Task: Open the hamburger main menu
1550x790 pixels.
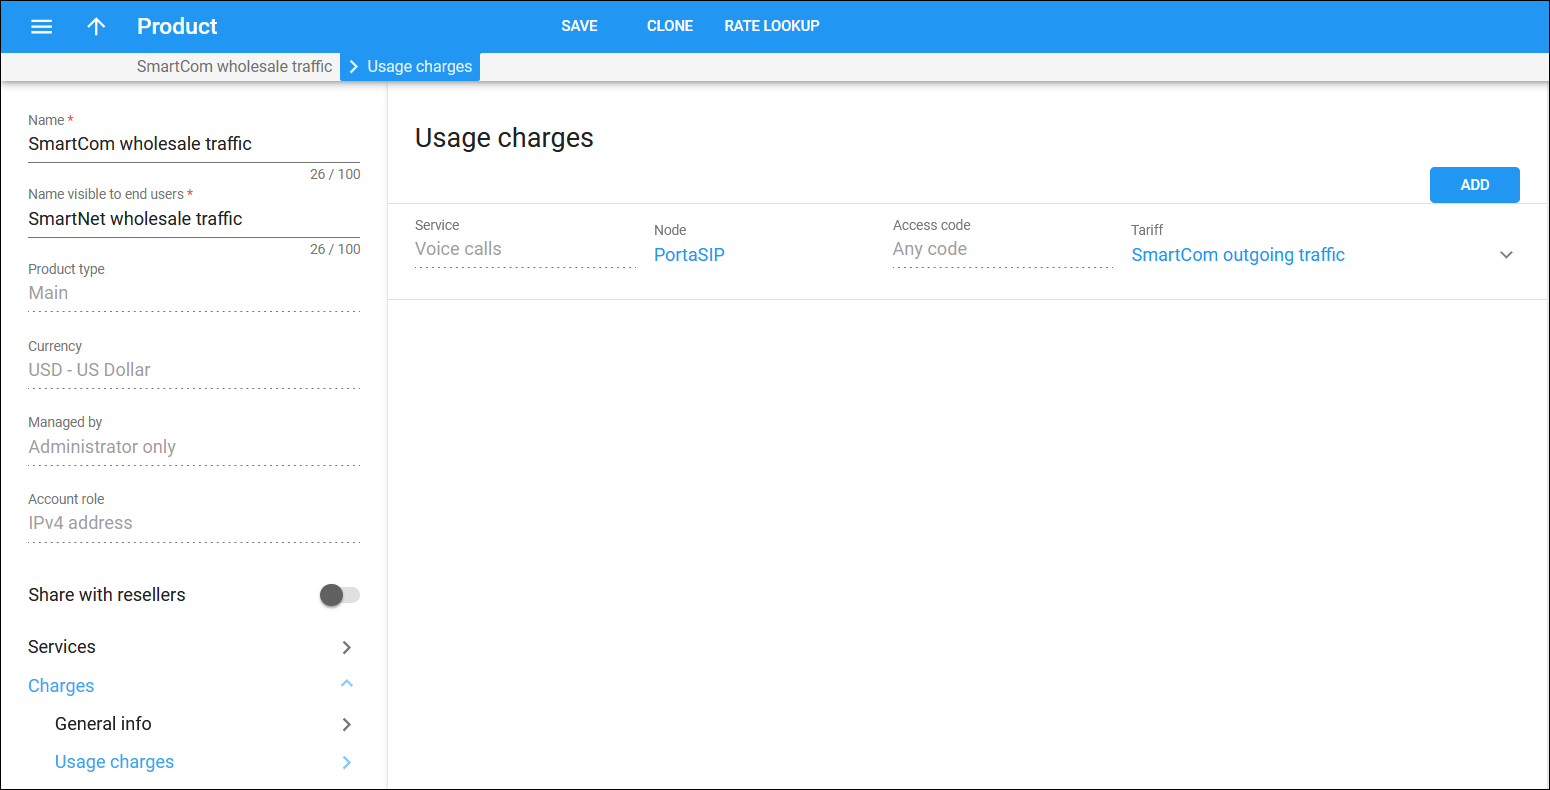Action: point(41,27)
